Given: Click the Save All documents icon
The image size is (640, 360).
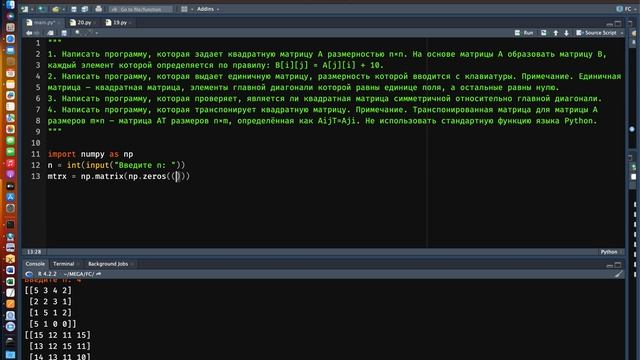Looking at the screenshot, I should [x=84, y=9].
